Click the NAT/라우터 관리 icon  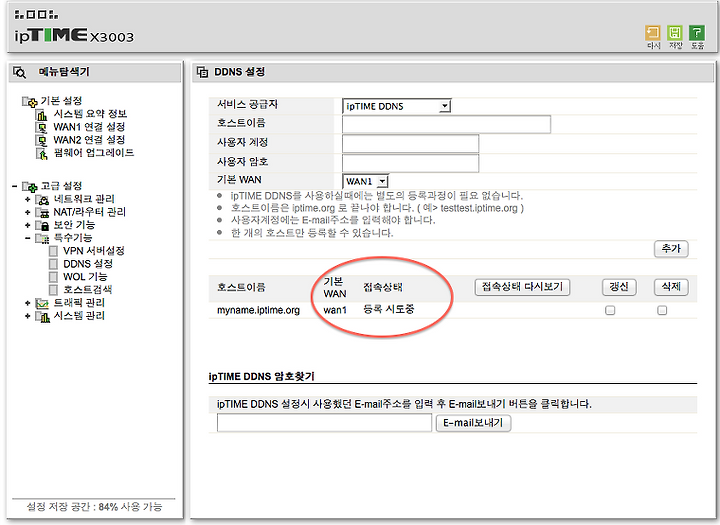(42, 213)
